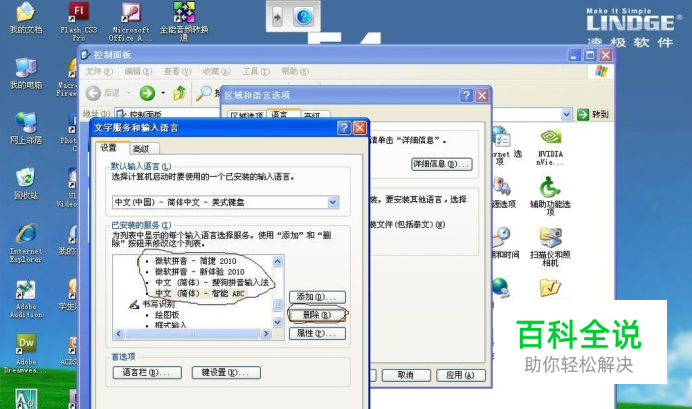Screen dimensions: 692x409
Task: Open Internet 选项 control panel item
Action: tap(503, 145)
